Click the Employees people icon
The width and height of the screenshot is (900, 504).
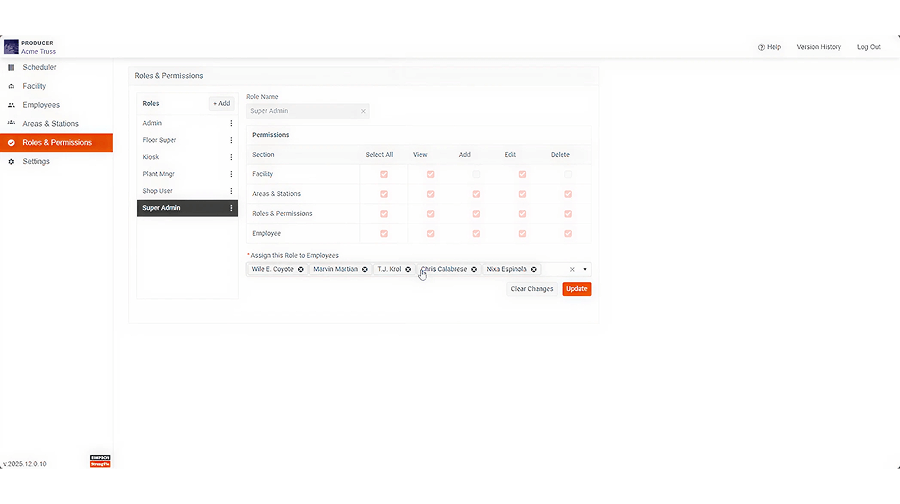[11, 105]
